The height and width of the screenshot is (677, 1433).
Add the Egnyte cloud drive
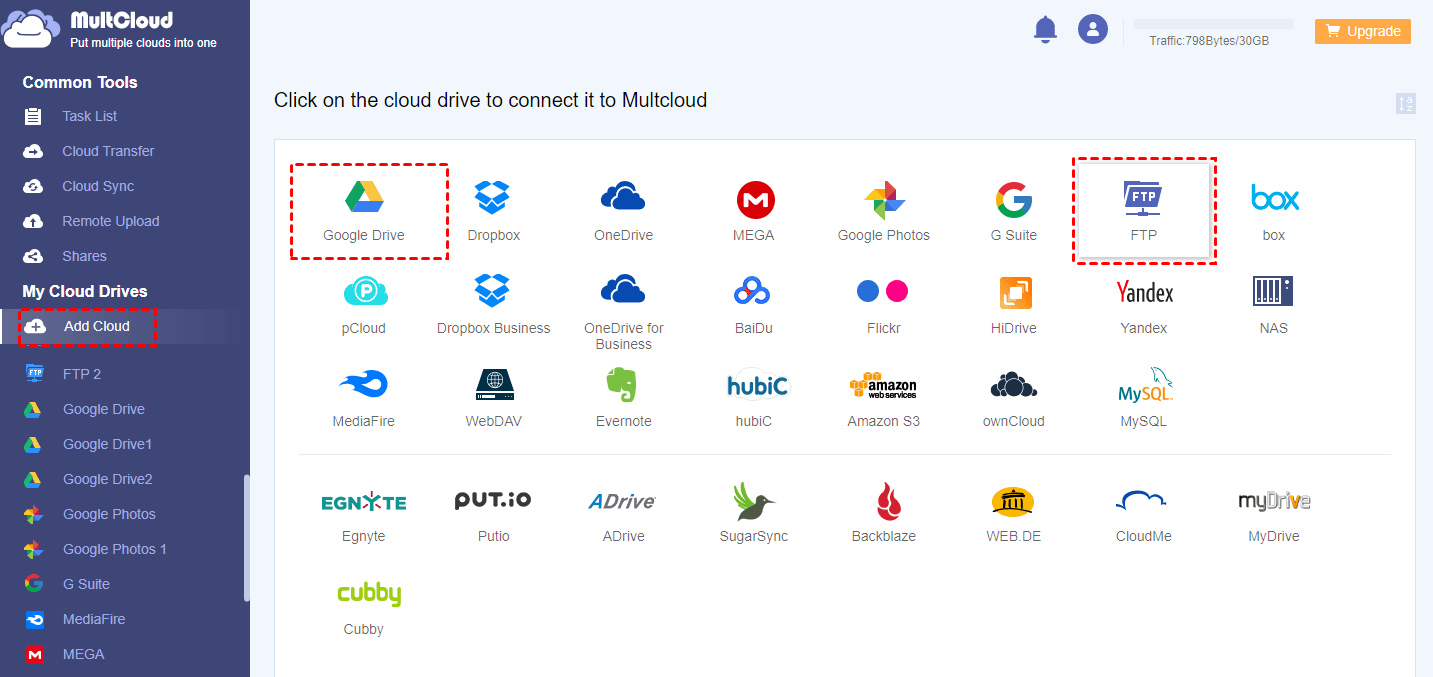[x=364, y=502]
